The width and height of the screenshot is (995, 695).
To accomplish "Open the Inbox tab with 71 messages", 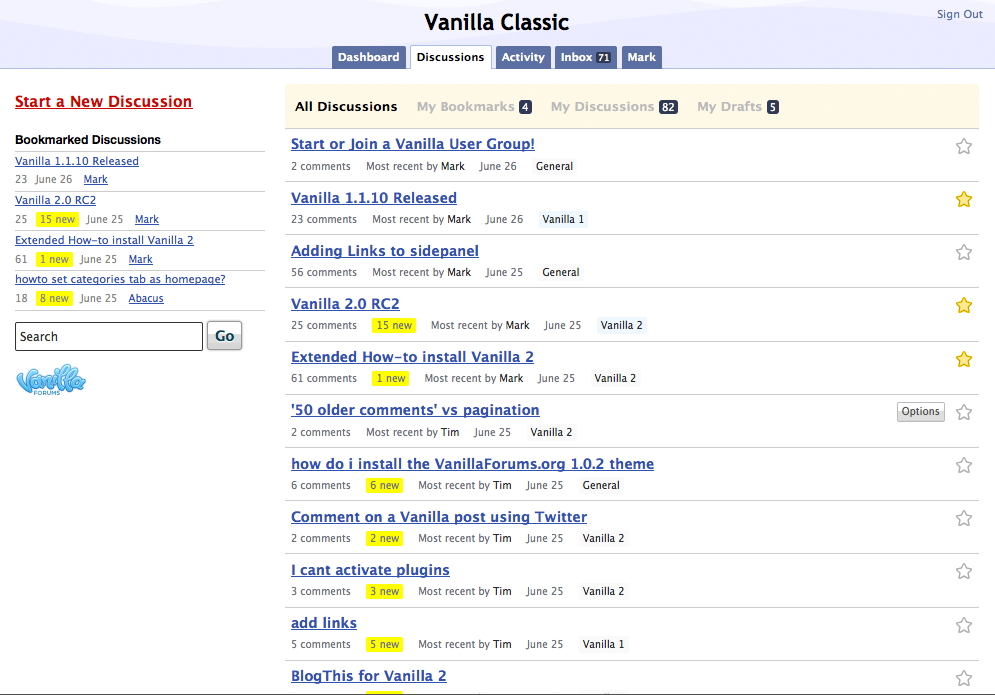I will tap(585, 57).
